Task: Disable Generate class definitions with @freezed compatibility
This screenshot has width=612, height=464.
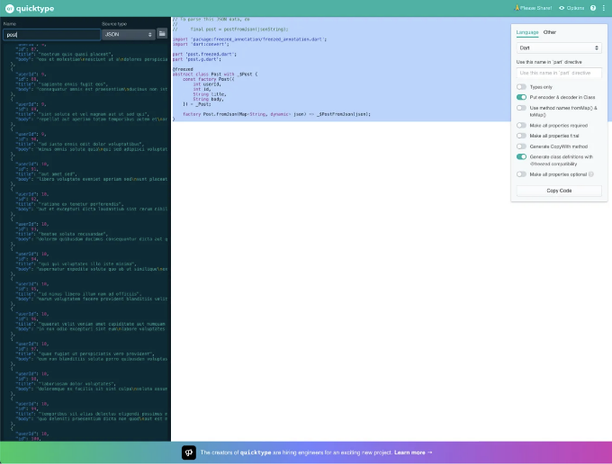Action: pos(521,157)
